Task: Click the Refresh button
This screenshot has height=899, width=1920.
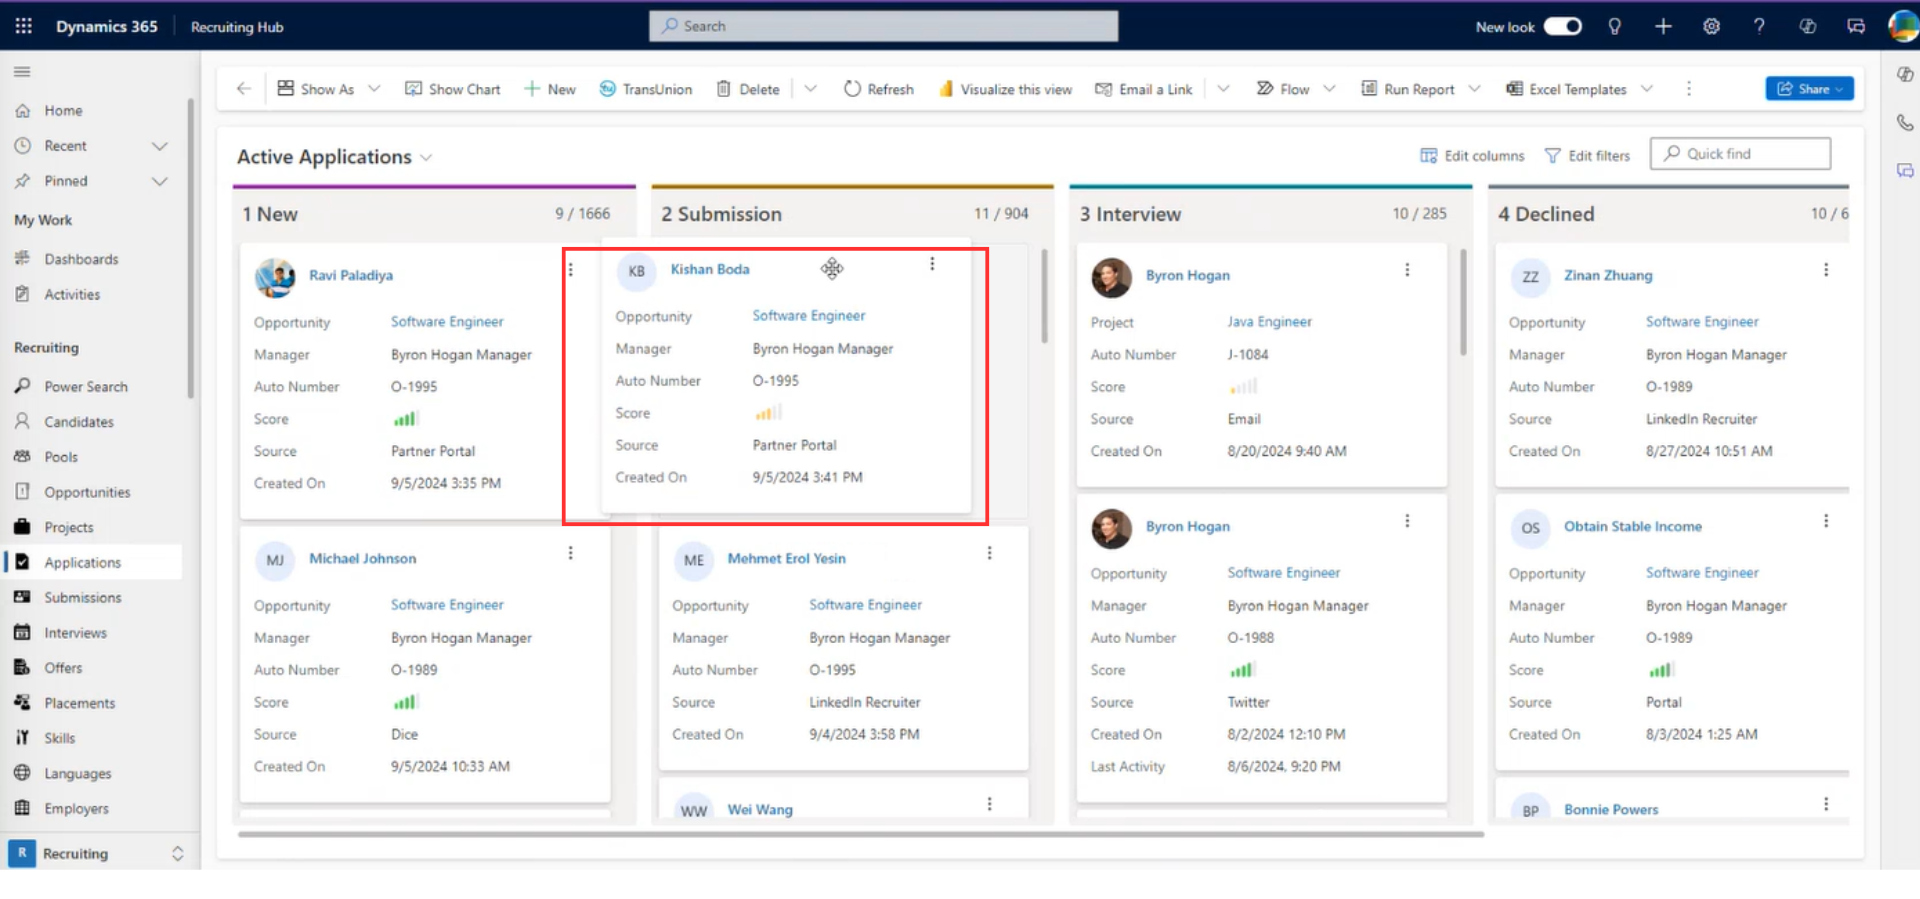Action: pyautogui.click(x=879, y=89)
